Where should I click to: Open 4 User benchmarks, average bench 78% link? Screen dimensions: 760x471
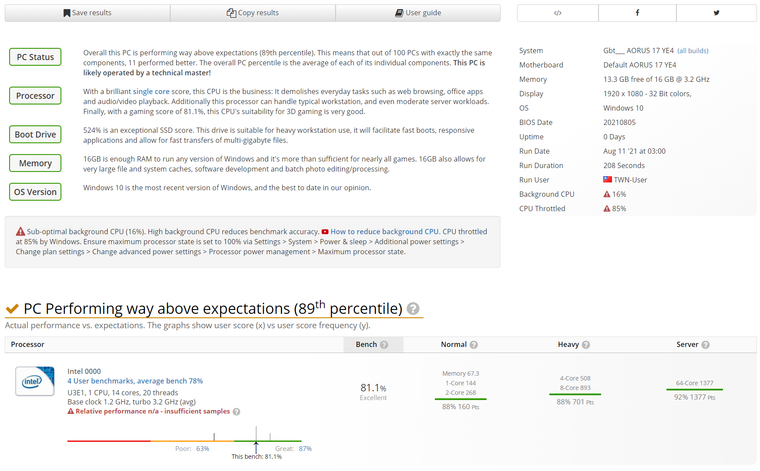(135, 381)
